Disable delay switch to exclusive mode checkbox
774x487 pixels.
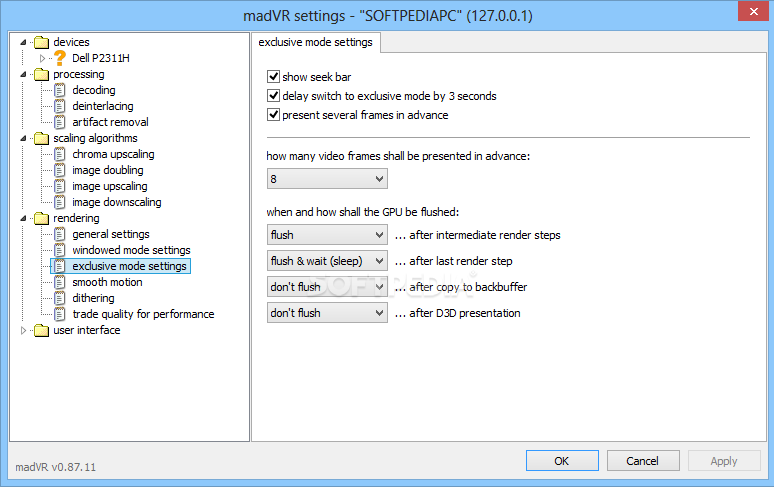click(x=273, y=96)
